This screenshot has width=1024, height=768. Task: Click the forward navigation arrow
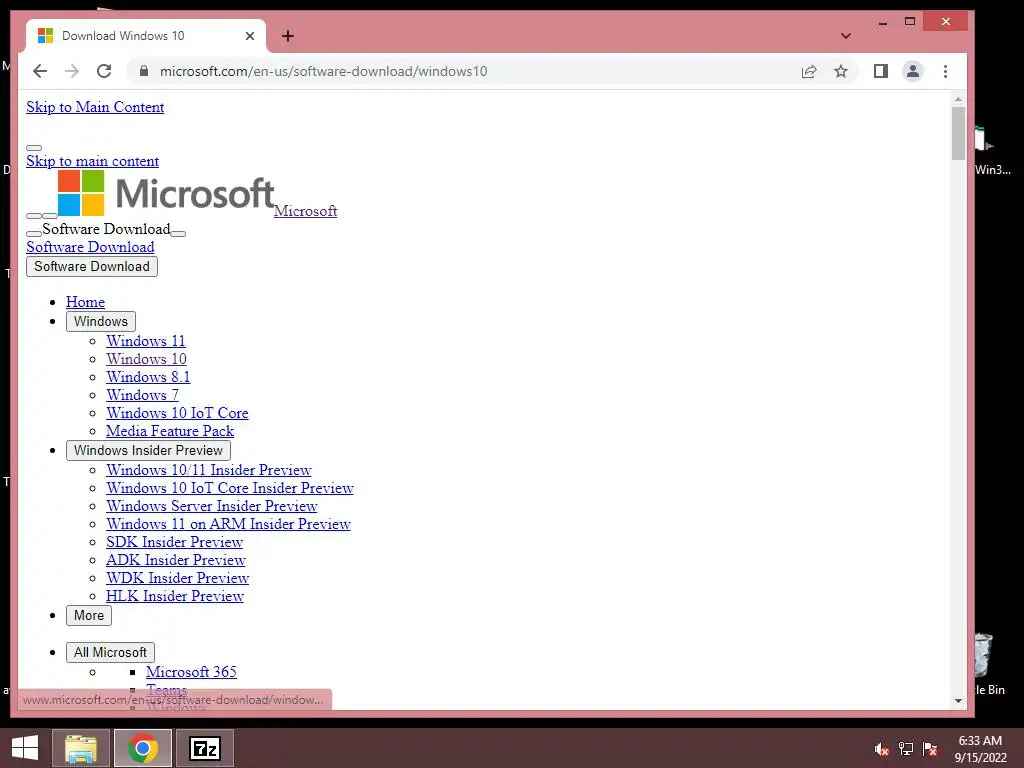tap(72, 71)
